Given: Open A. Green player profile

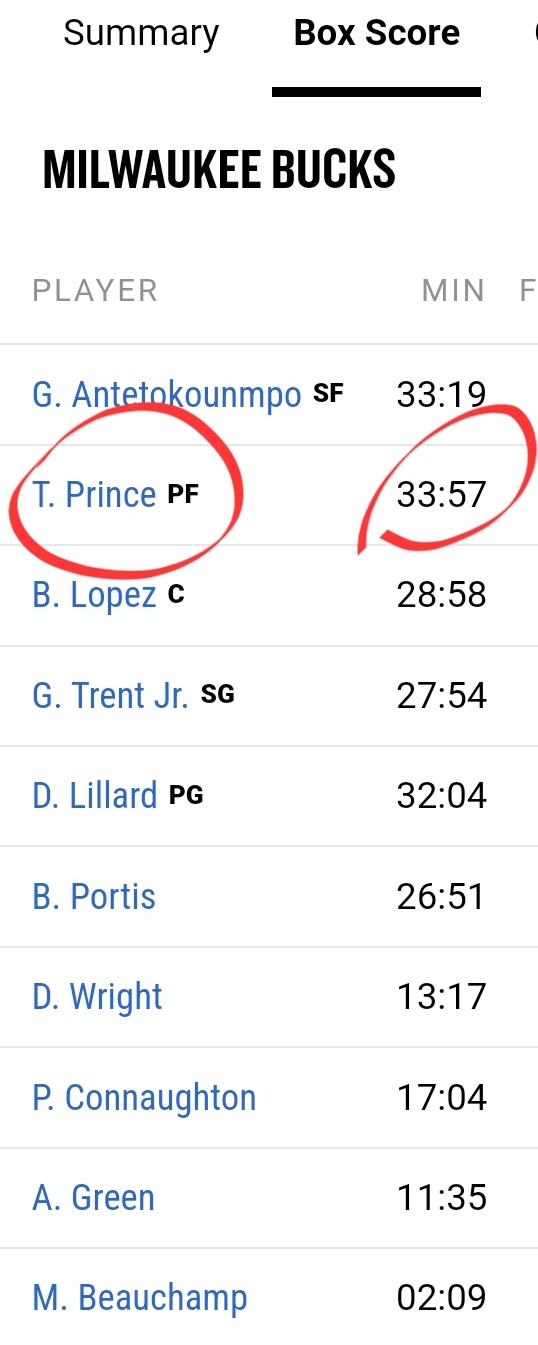Looking at the screenshot, I should coord(93,1198).
